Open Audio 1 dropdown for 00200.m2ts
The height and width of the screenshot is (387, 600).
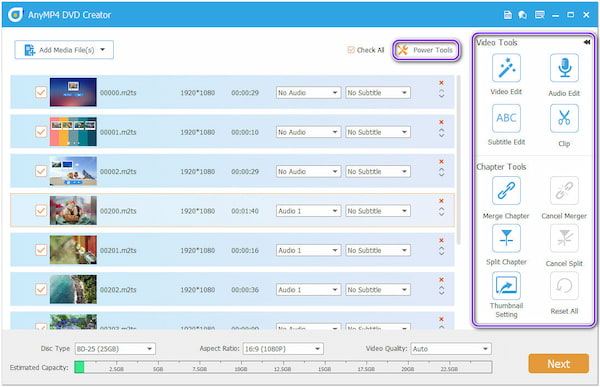point(308,211)
